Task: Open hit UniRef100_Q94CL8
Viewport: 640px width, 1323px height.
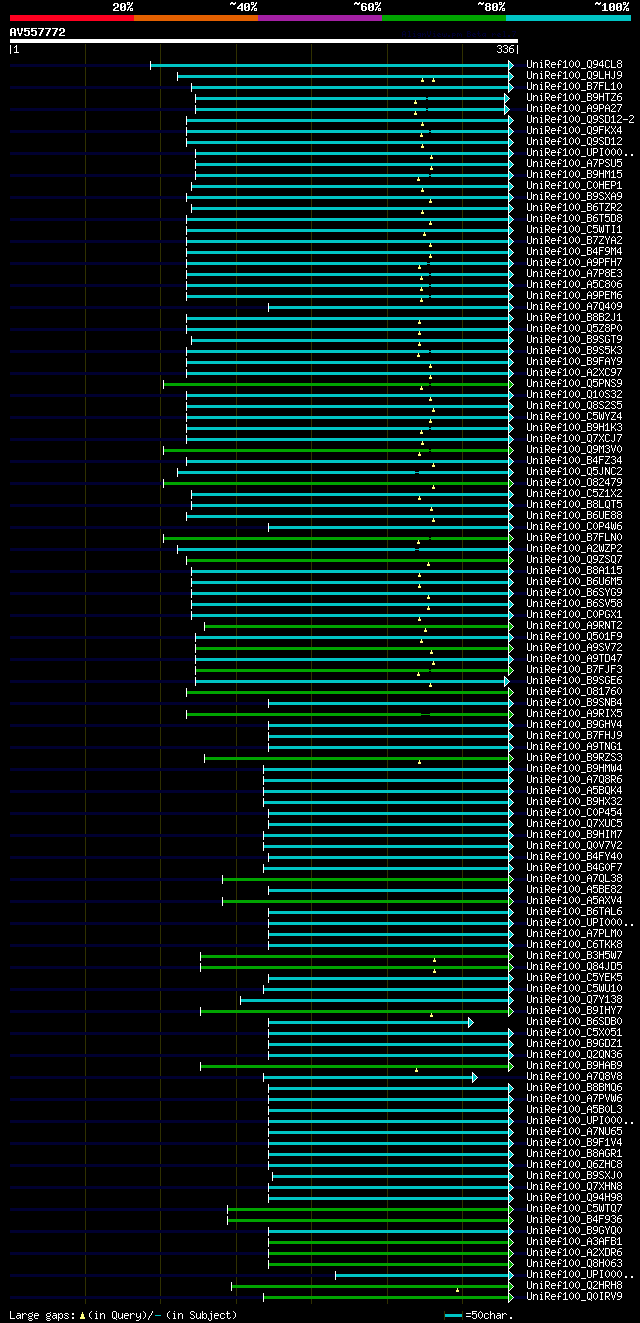Action: 574,65
